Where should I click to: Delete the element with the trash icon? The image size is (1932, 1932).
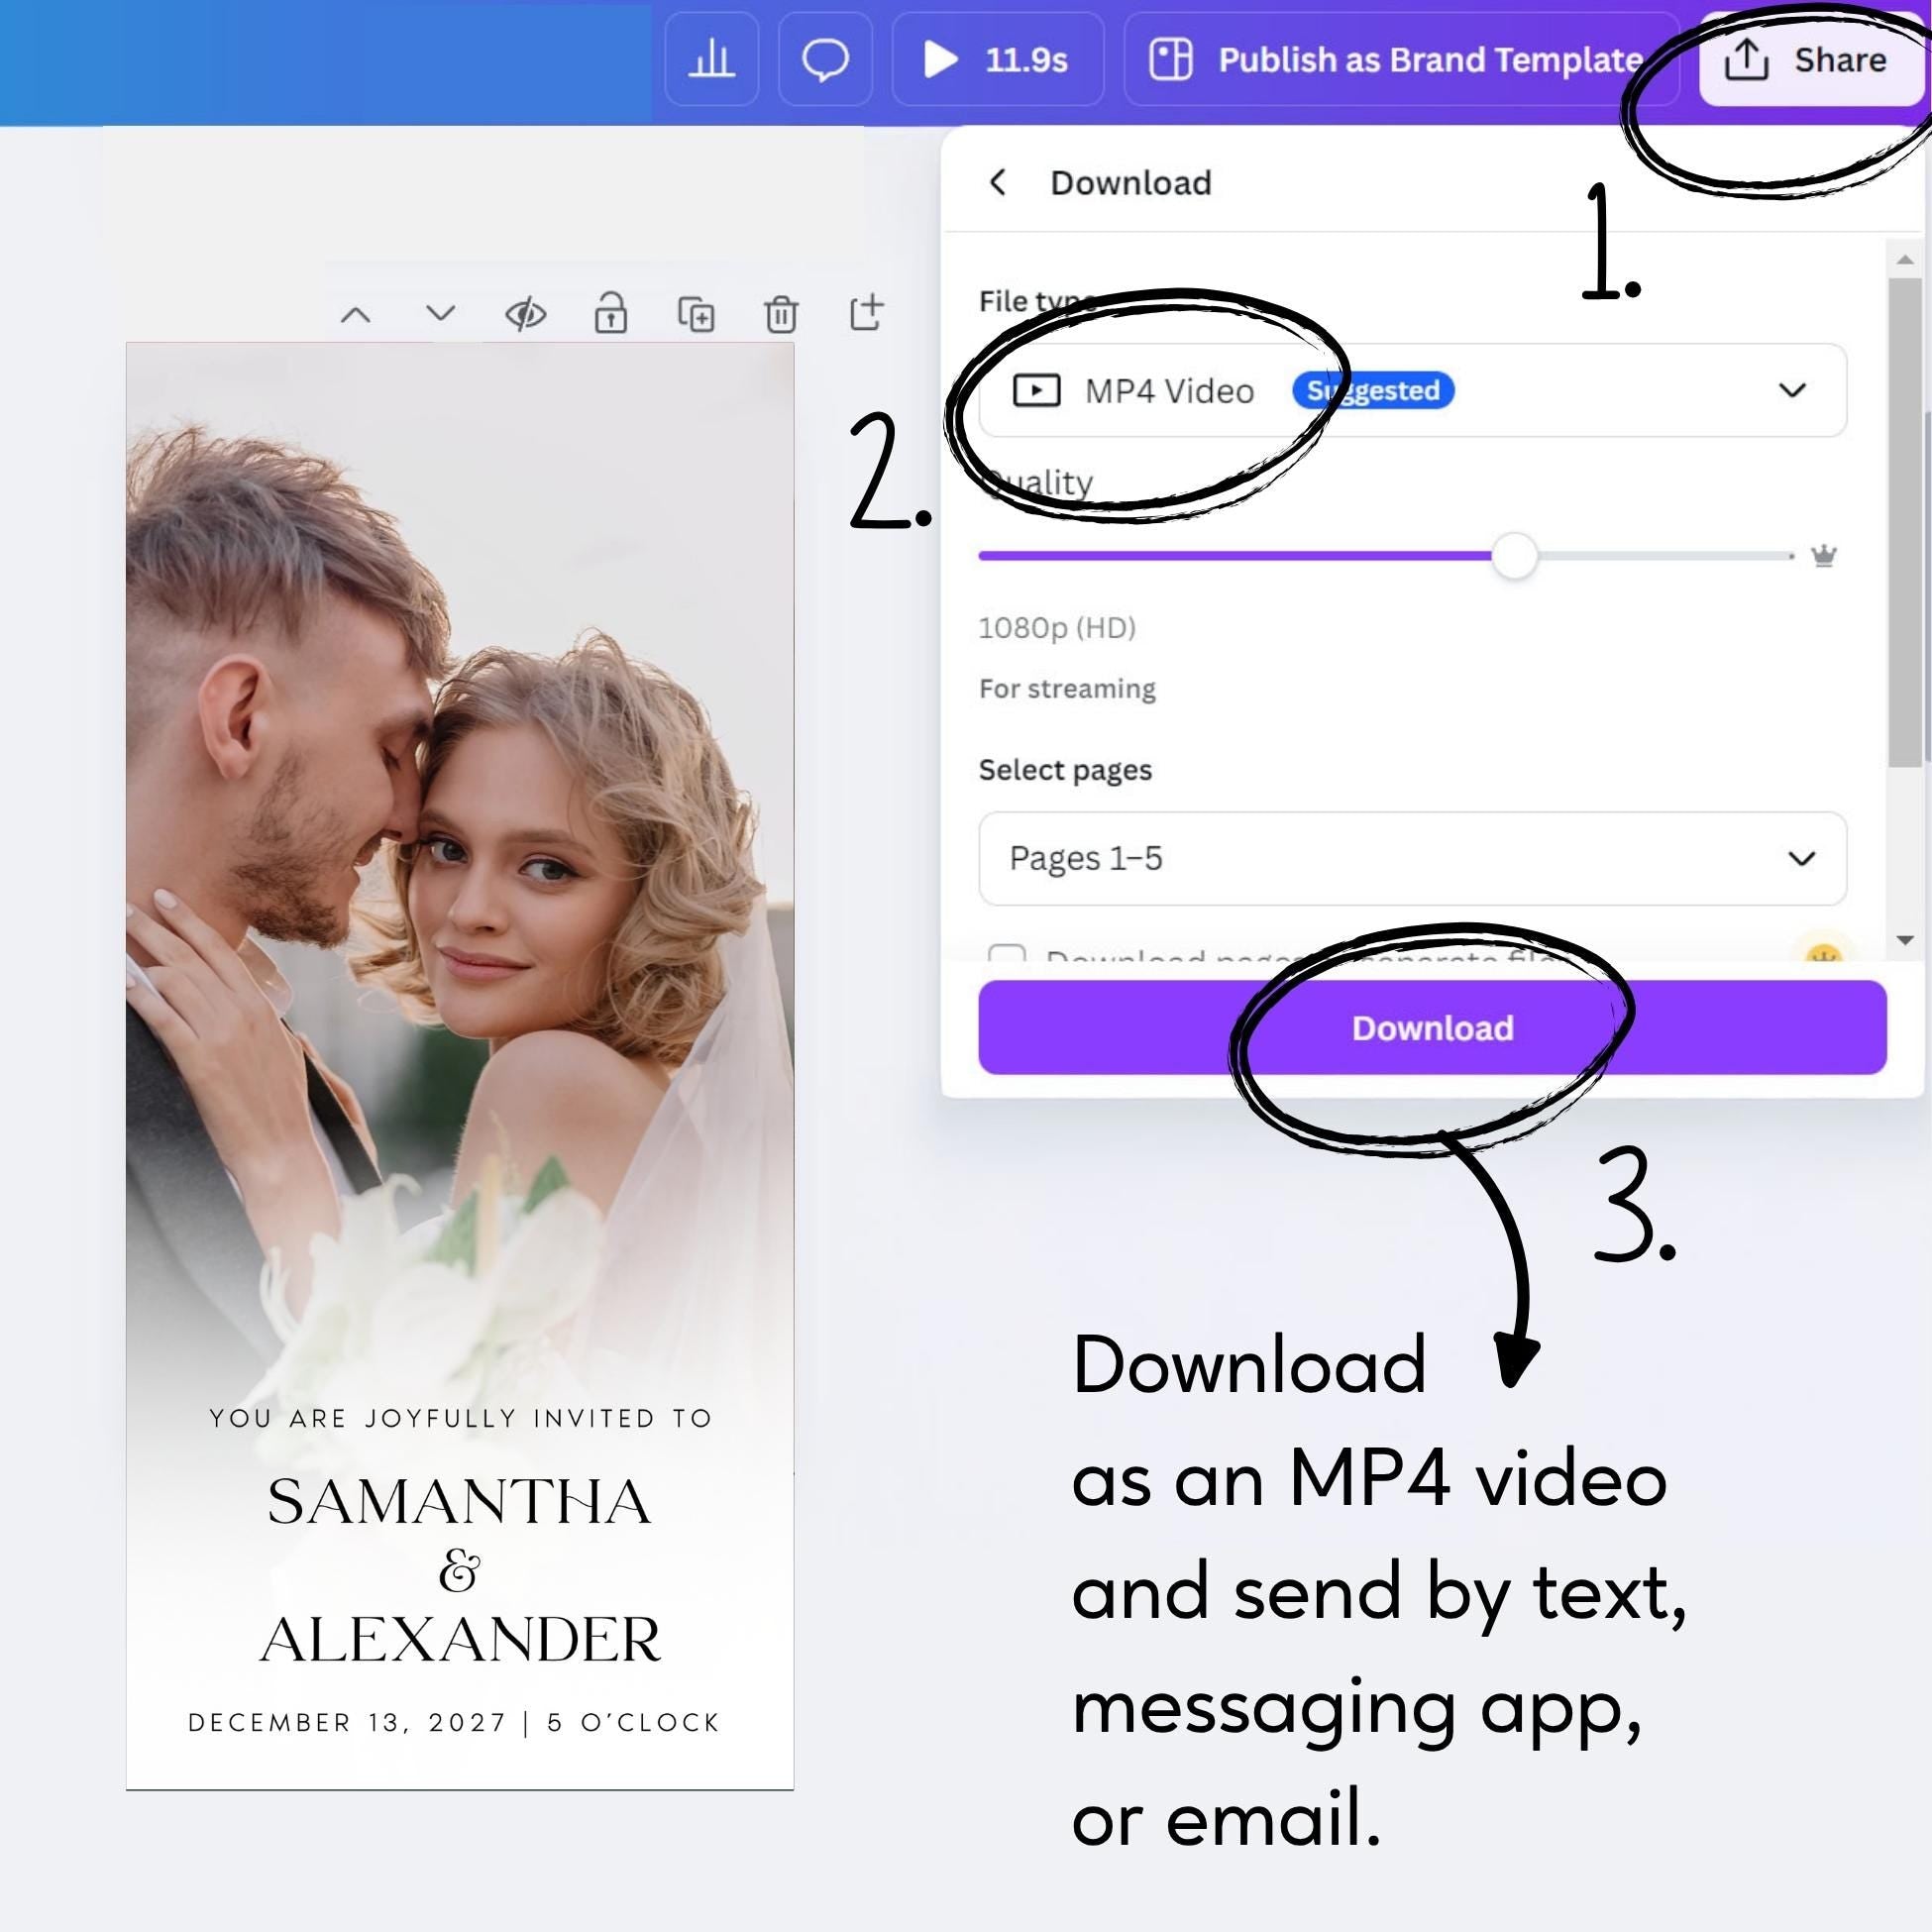point(782,313)
